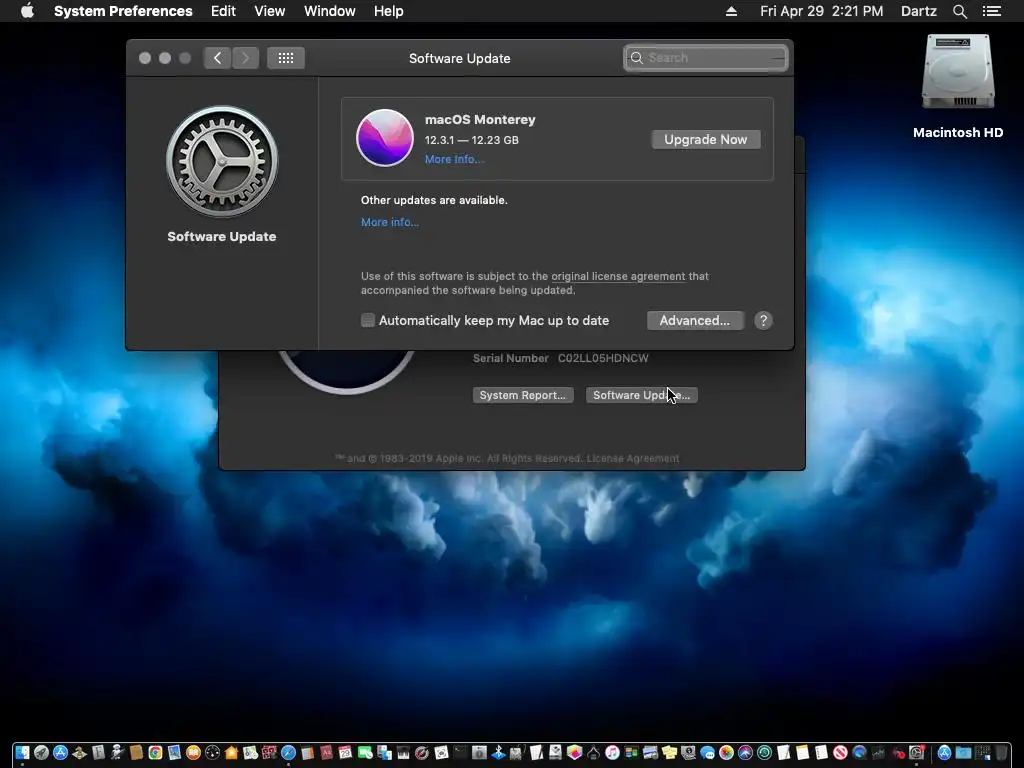
Task: Select the serial number C02LL05HDNCW
Action: 603,358
